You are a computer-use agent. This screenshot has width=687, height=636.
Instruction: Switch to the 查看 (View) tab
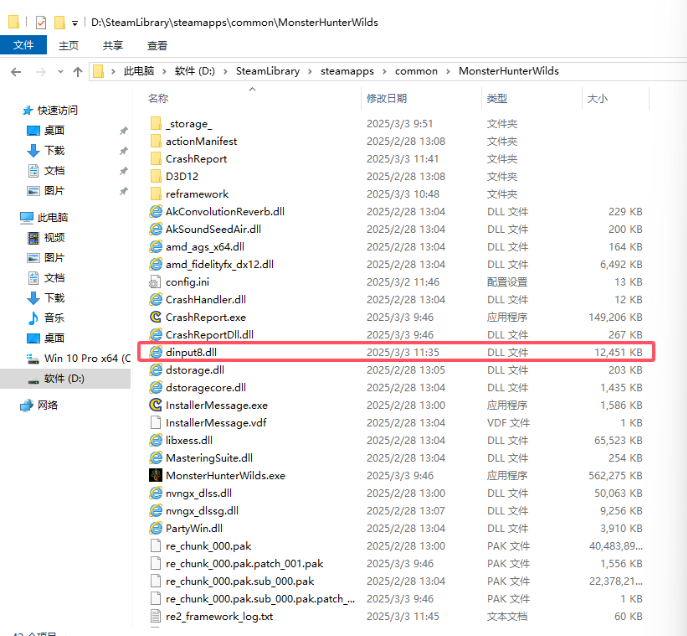point(157,45)
